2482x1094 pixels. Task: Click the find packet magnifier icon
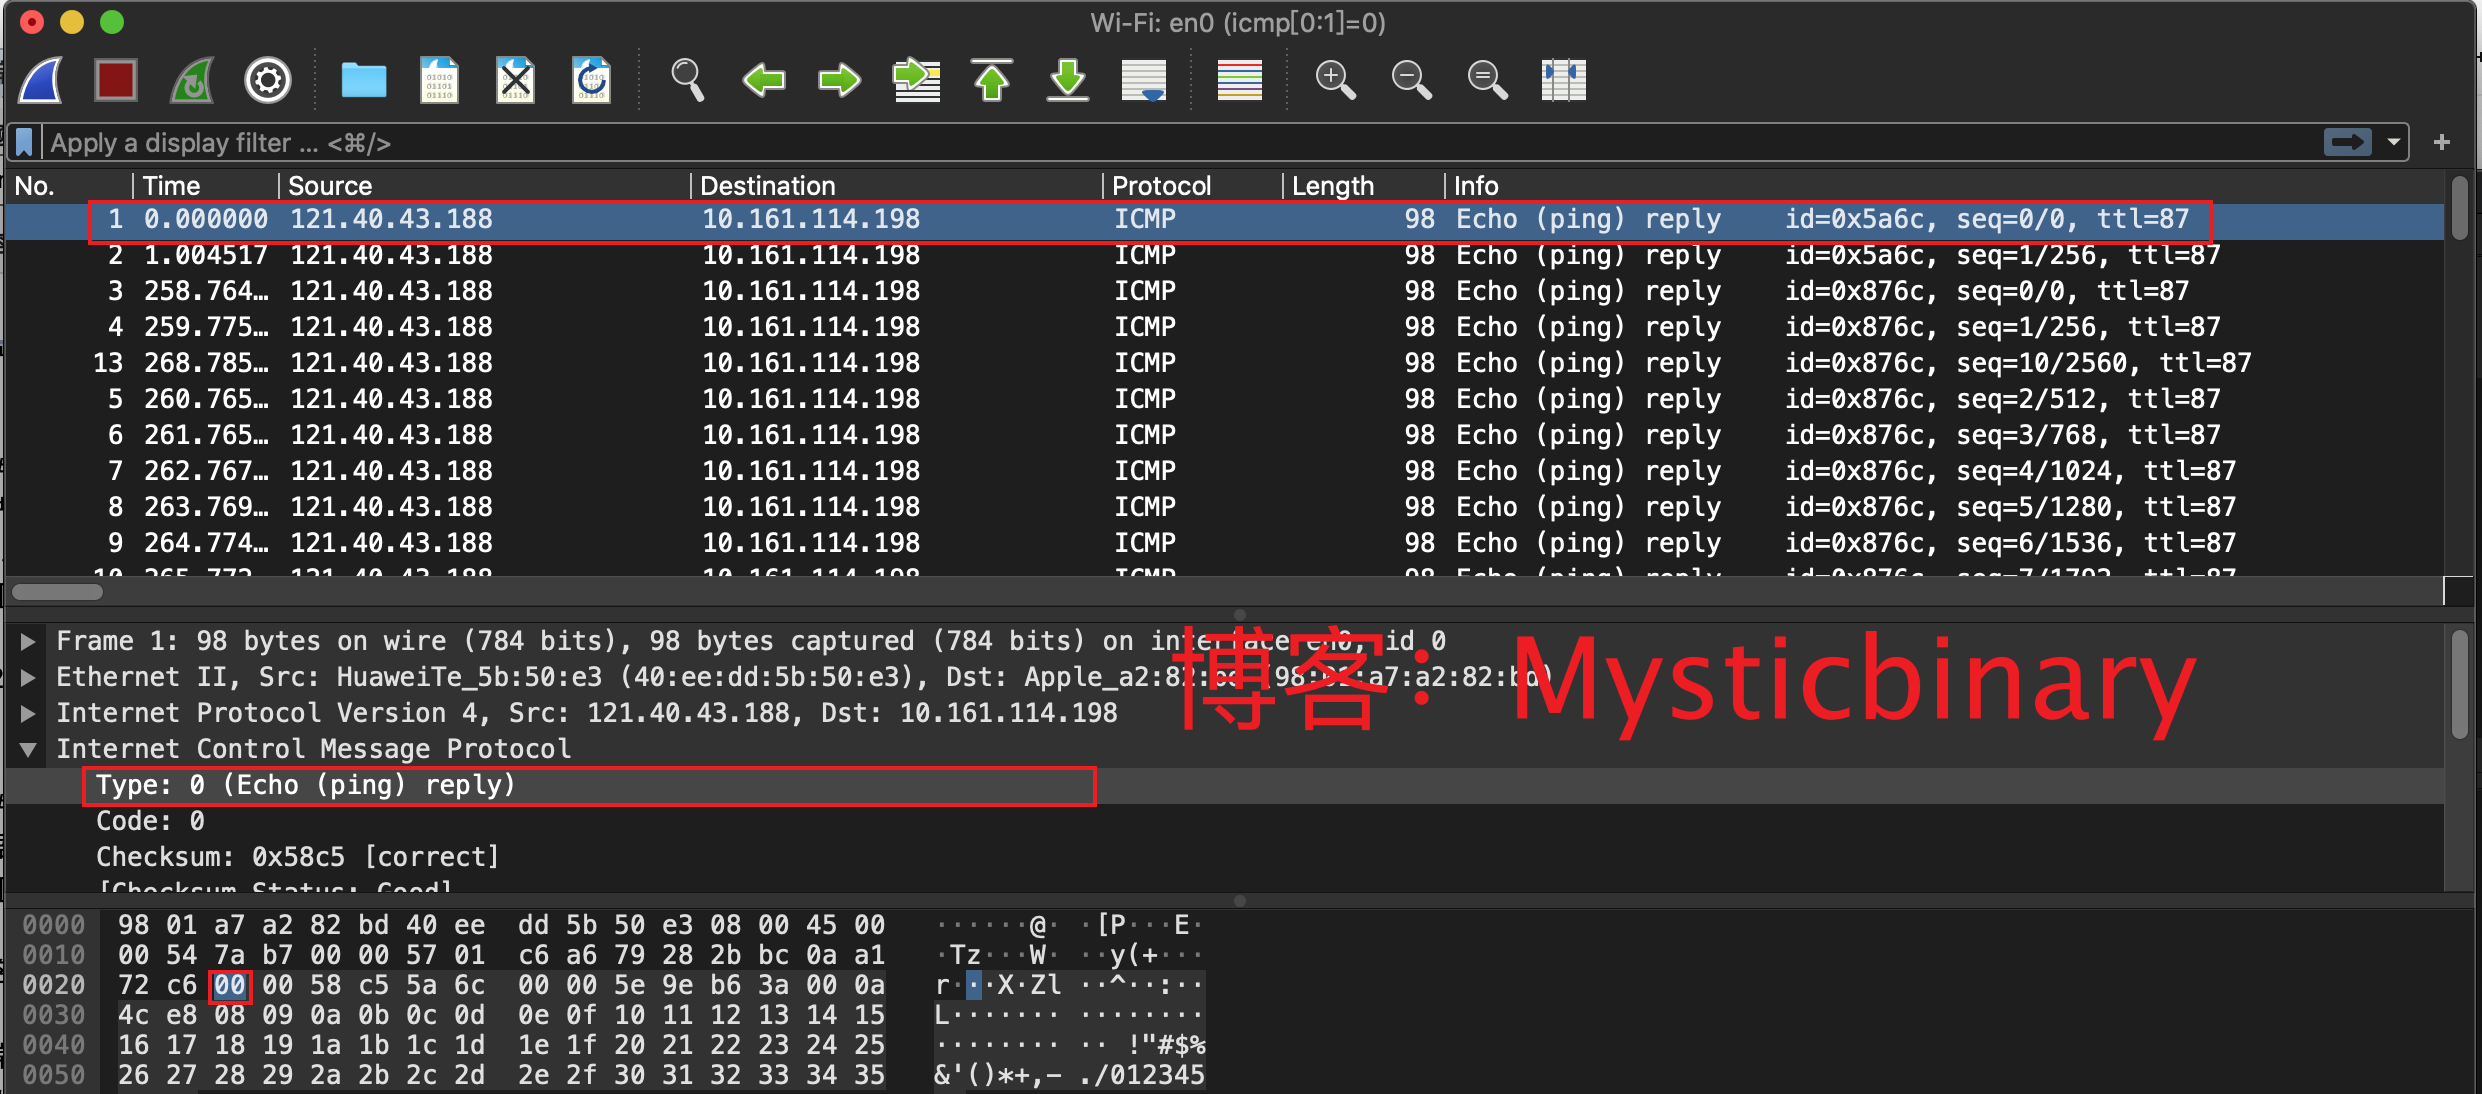(x=687, y=80)
